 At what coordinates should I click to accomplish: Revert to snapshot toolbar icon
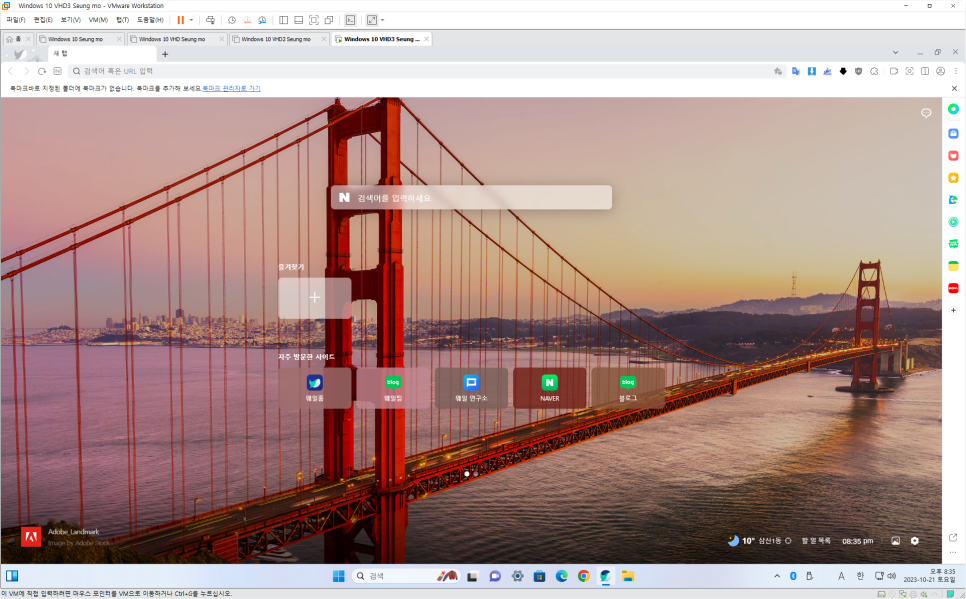tap(247, 20)
